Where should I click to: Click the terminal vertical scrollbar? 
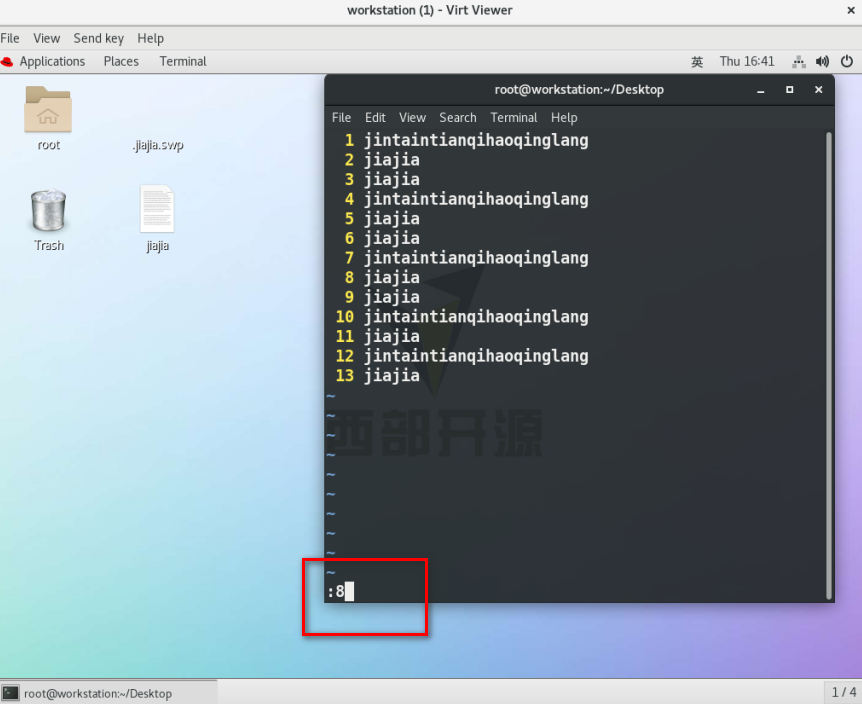coord(829,365)
